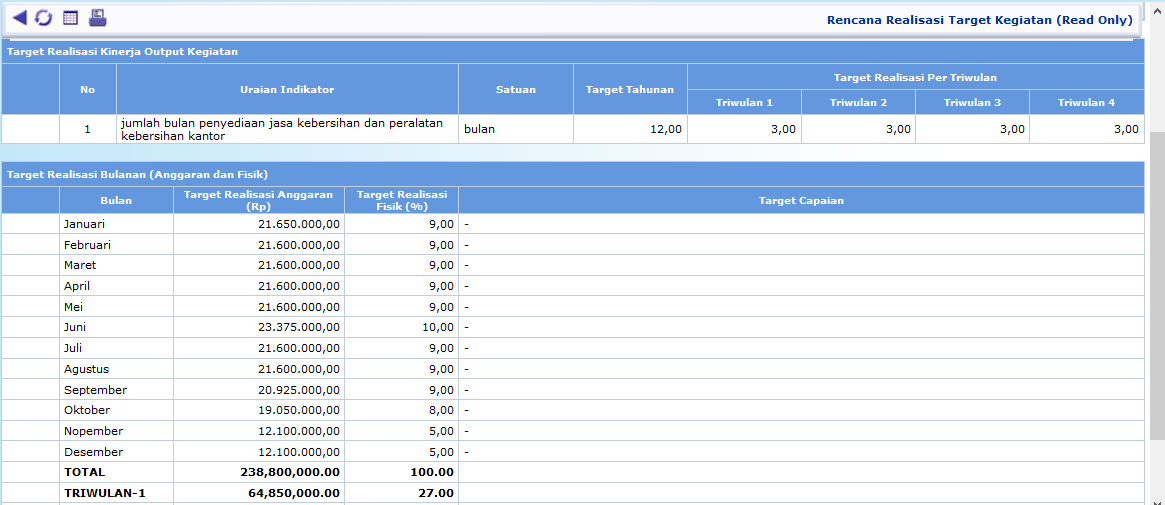Click the TOTAL summary row label

pyautogui.click(x=84, y=472)
